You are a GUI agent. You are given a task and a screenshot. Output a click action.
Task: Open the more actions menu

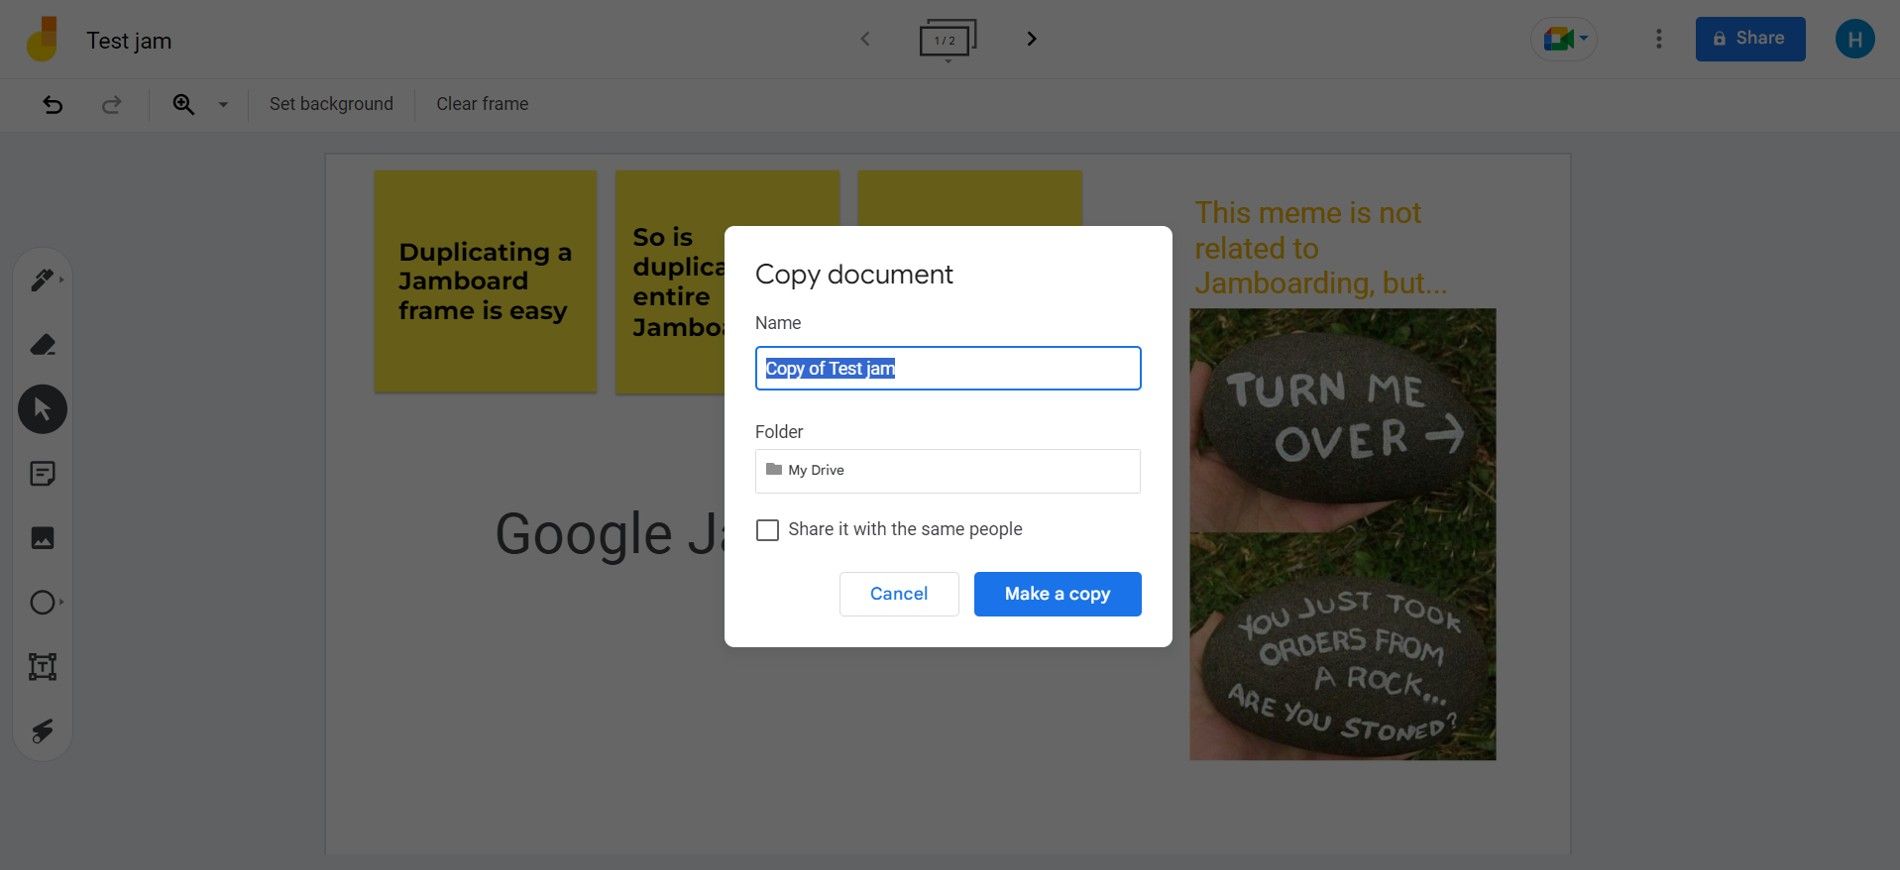[x=1658, y=39]
